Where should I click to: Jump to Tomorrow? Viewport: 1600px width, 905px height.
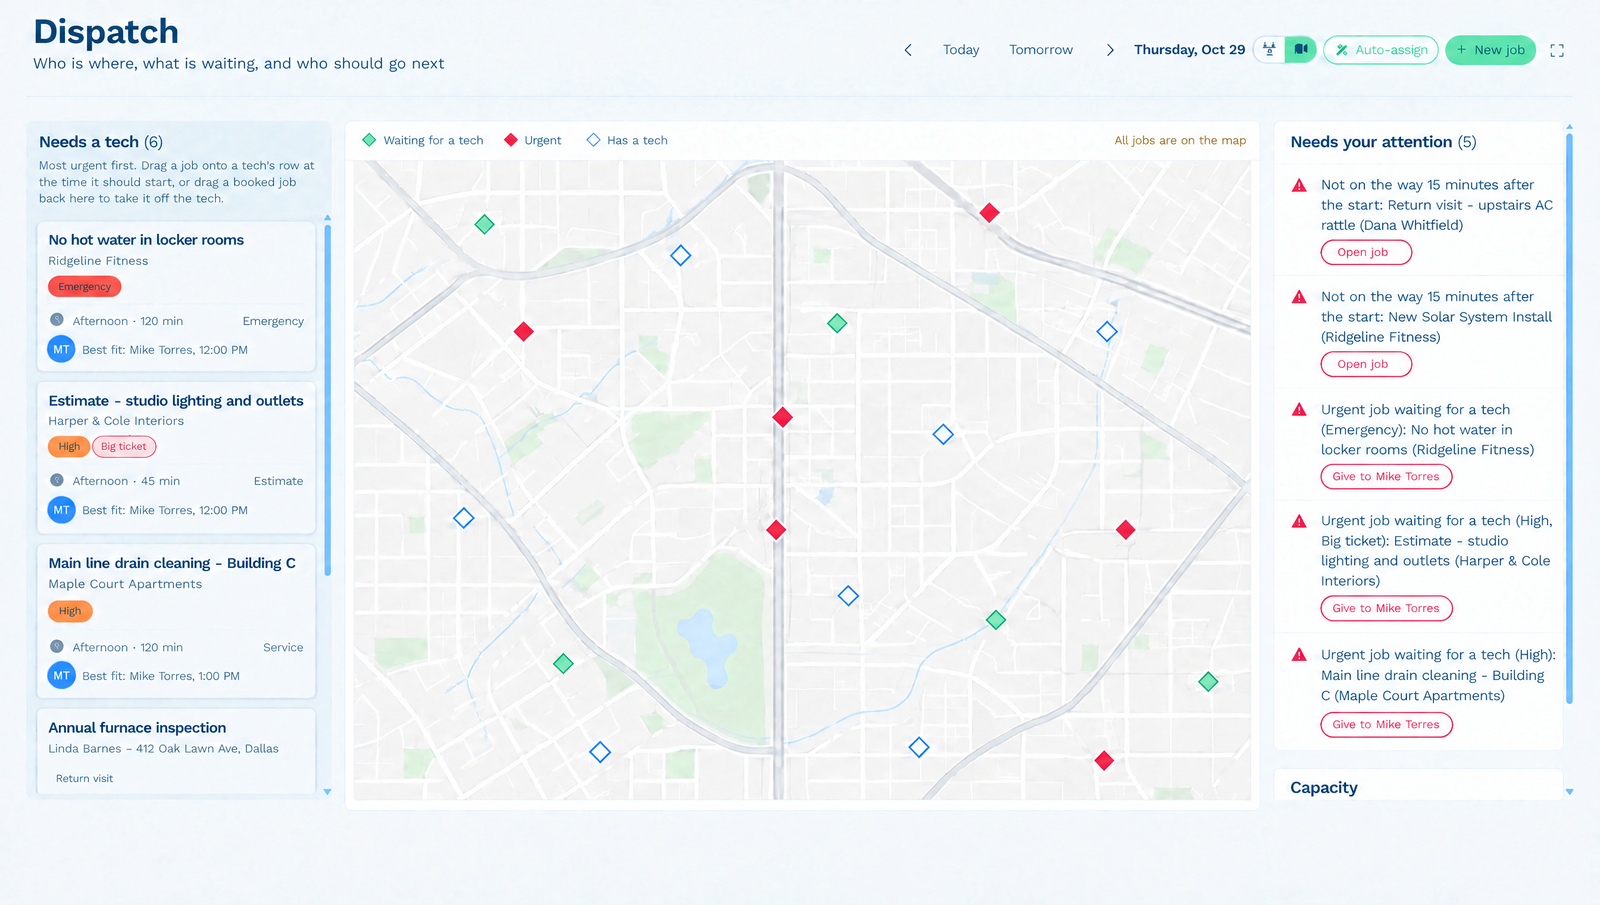point(1041,50)
